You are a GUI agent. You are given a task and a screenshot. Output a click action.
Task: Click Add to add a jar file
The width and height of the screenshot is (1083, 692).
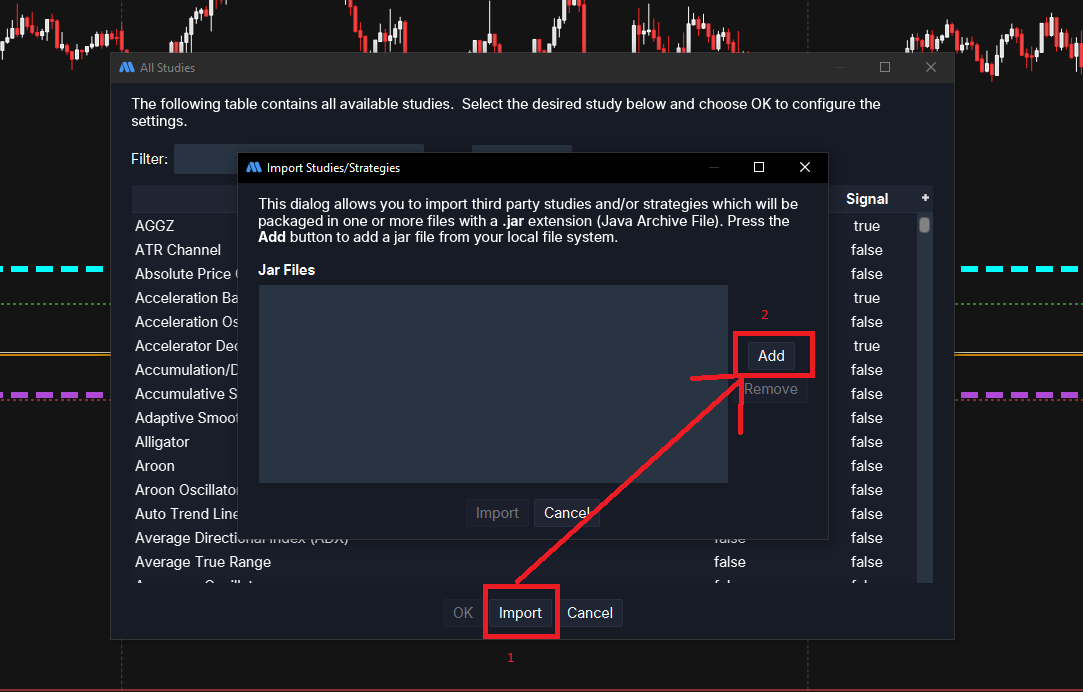[771, 356]
